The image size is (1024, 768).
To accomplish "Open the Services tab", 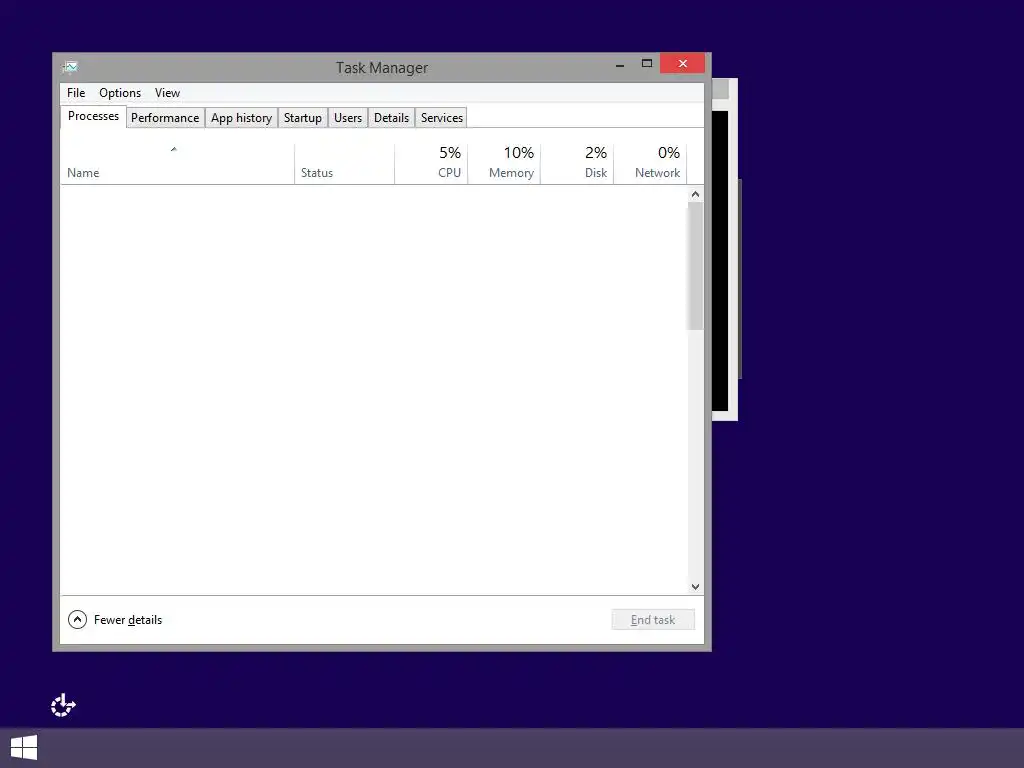I will [441, 118].
